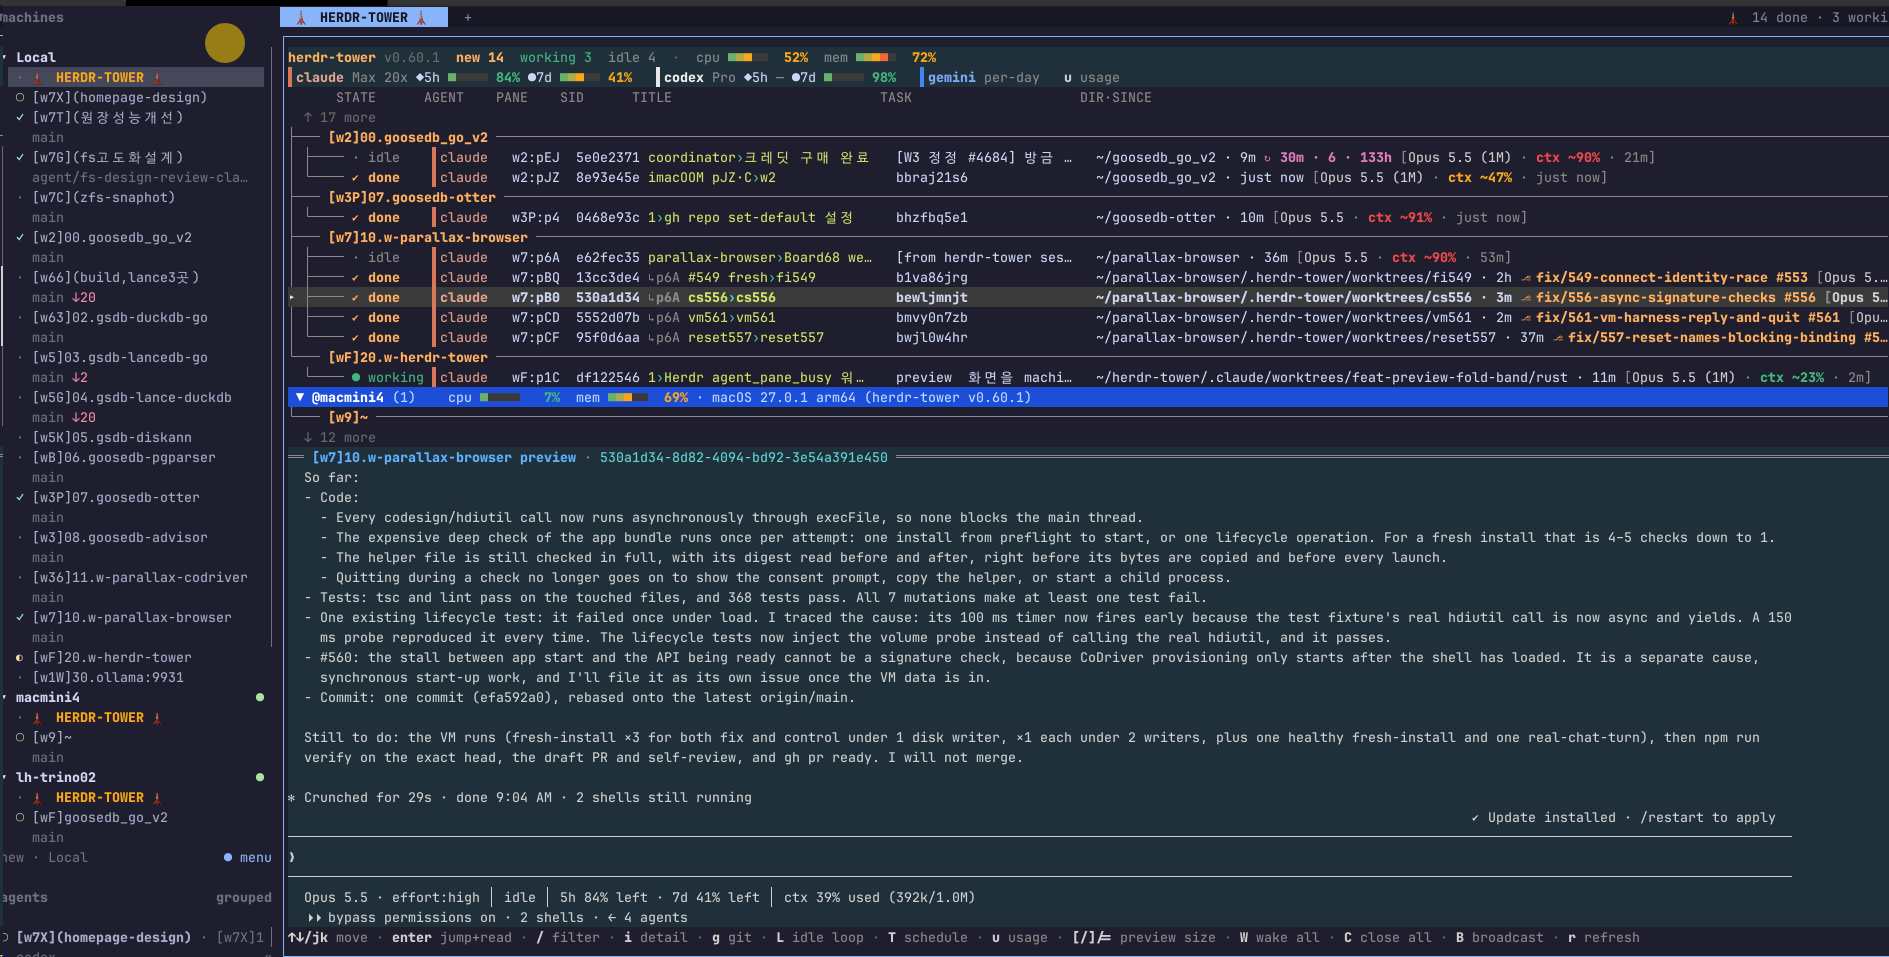
Task: Select agent row w7:pCF reset557
Action: 1088,337
